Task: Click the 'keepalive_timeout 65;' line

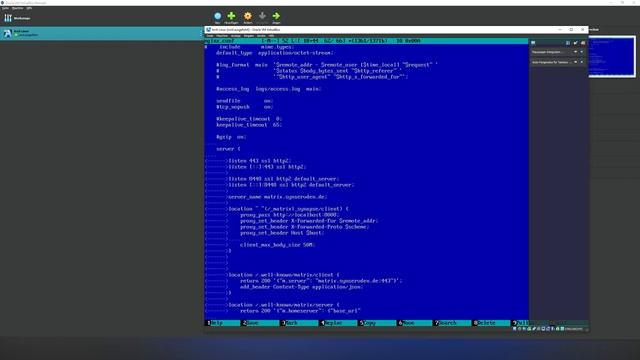Action: pyautogui.click(x=249, y=125)
